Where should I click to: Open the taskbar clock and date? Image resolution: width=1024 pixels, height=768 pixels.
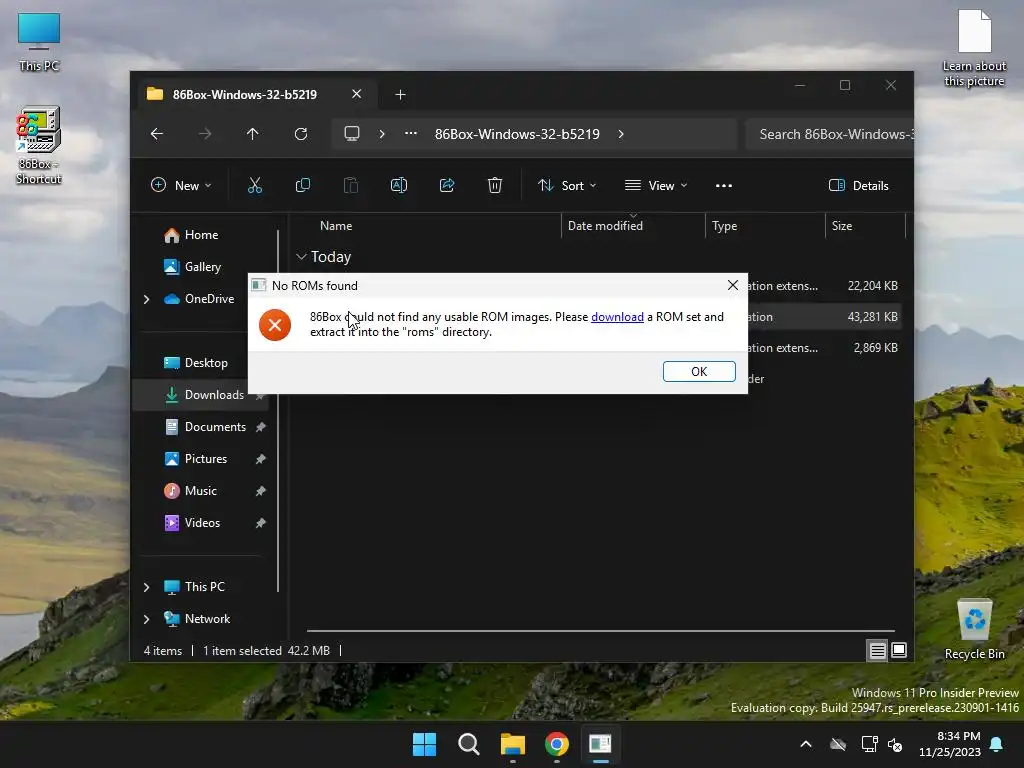[x=950, y=744]
